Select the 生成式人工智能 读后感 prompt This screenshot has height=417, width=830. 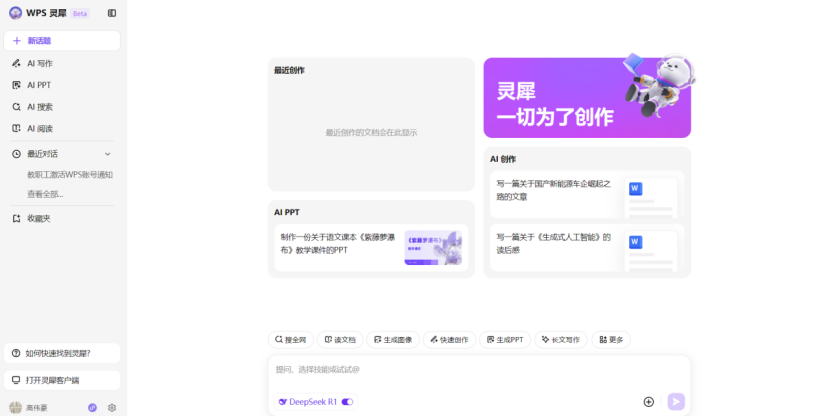[x=587, y=248]
